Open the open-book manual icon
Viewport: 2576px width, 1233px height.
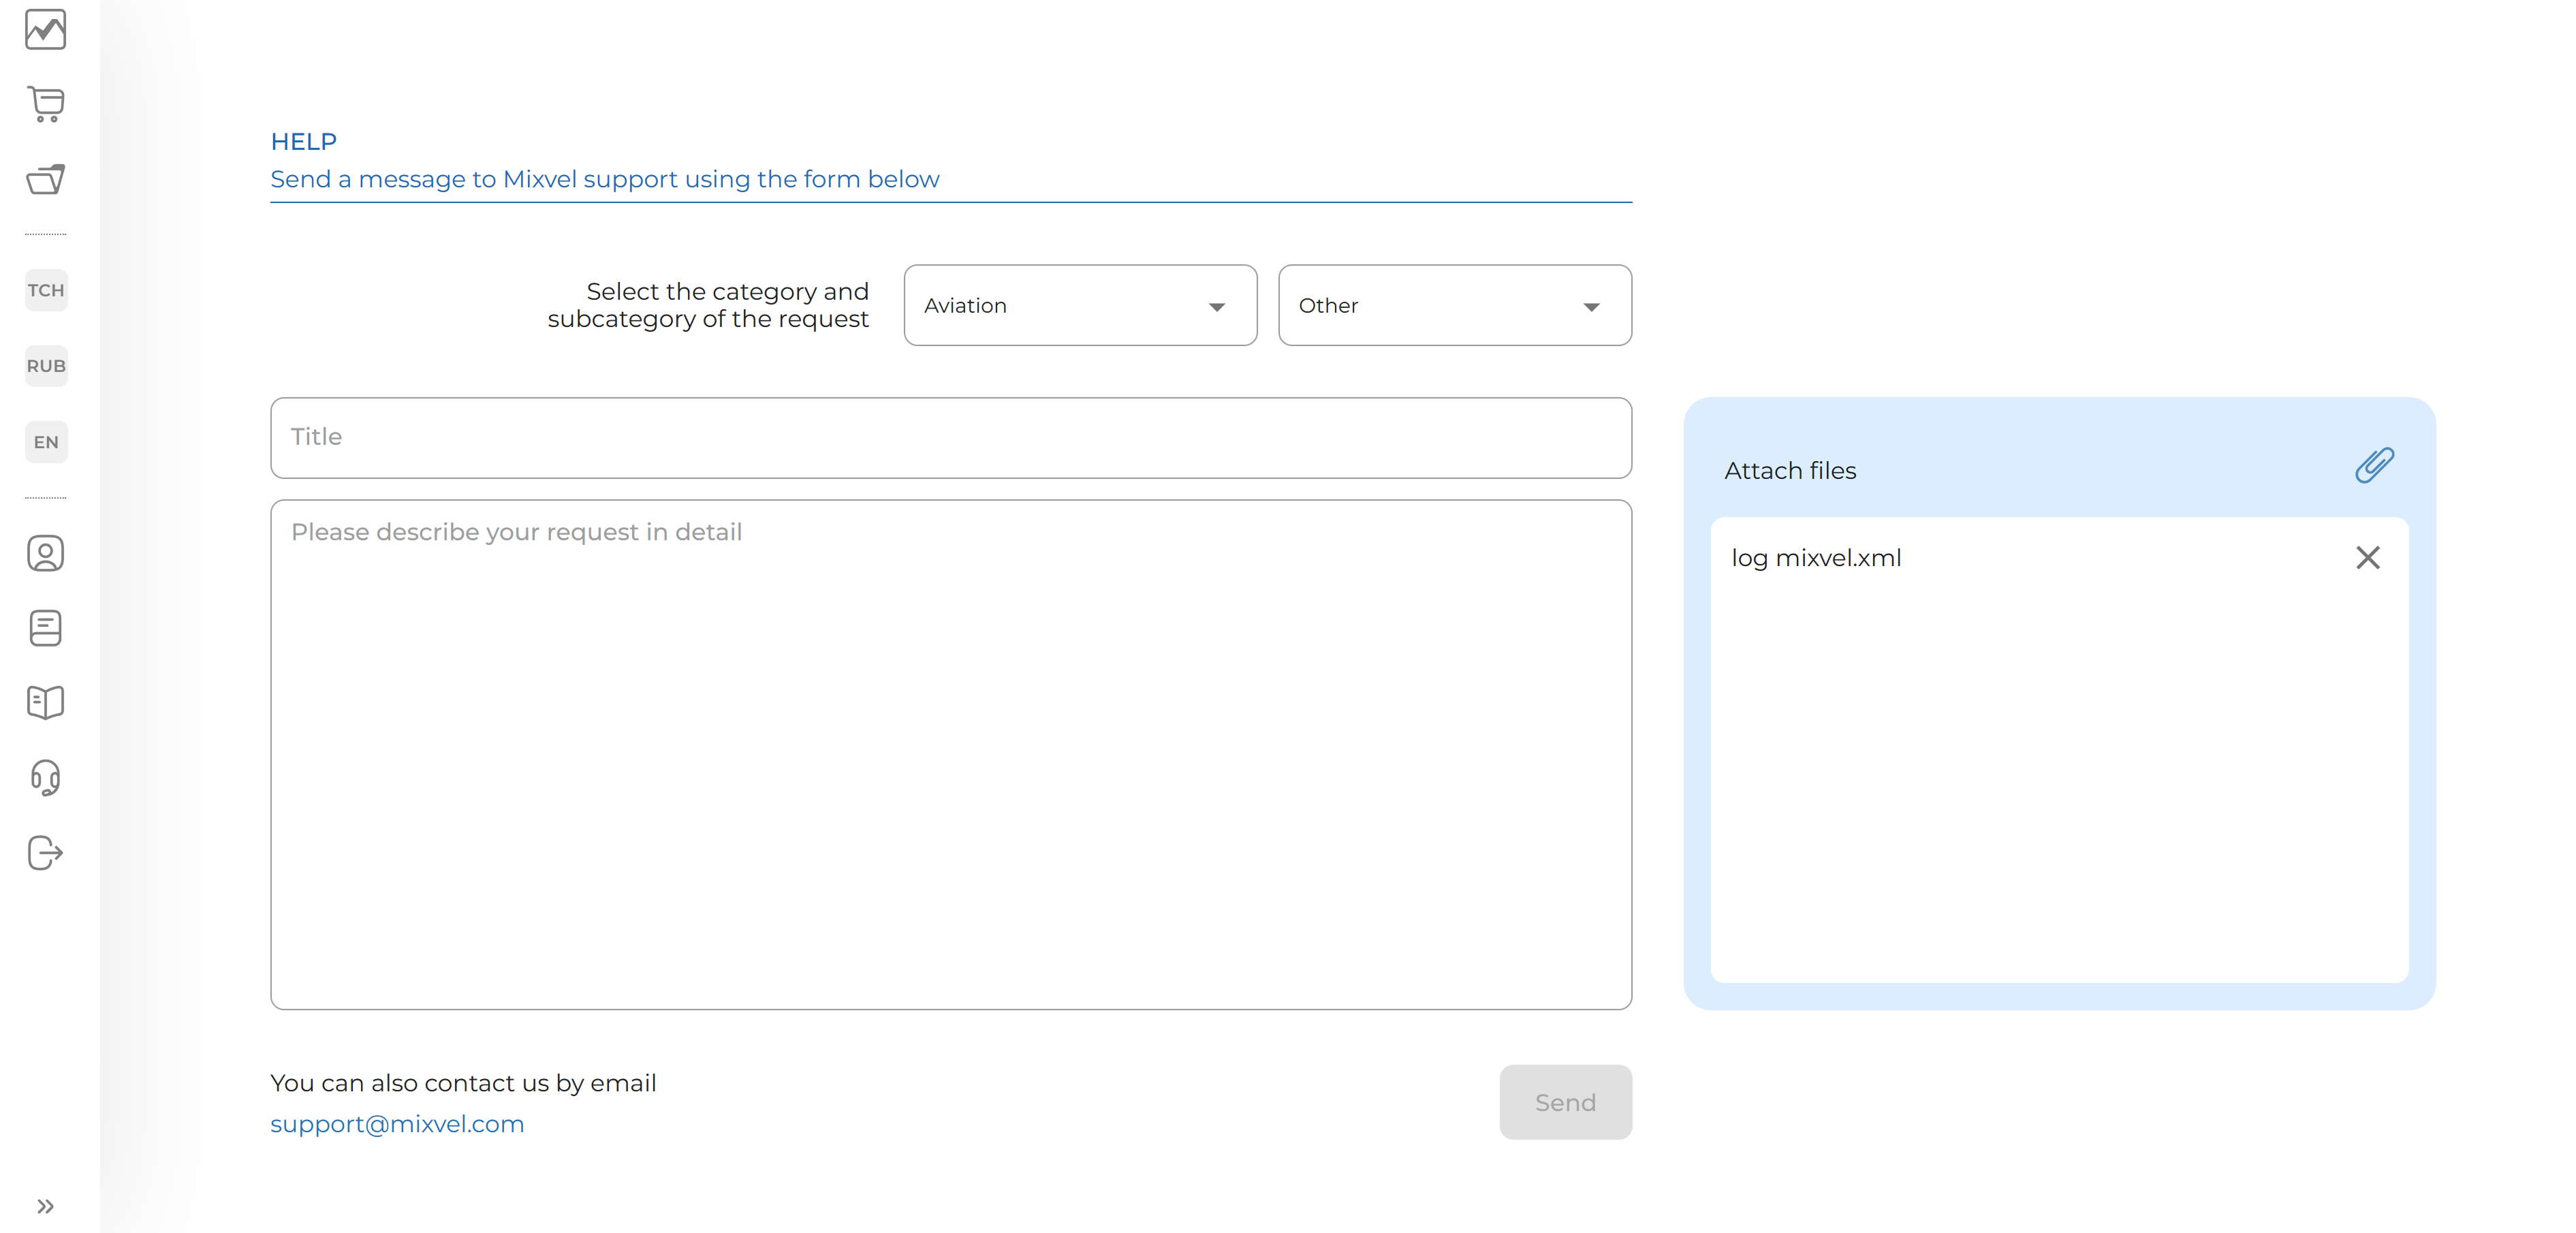(45, 703)
